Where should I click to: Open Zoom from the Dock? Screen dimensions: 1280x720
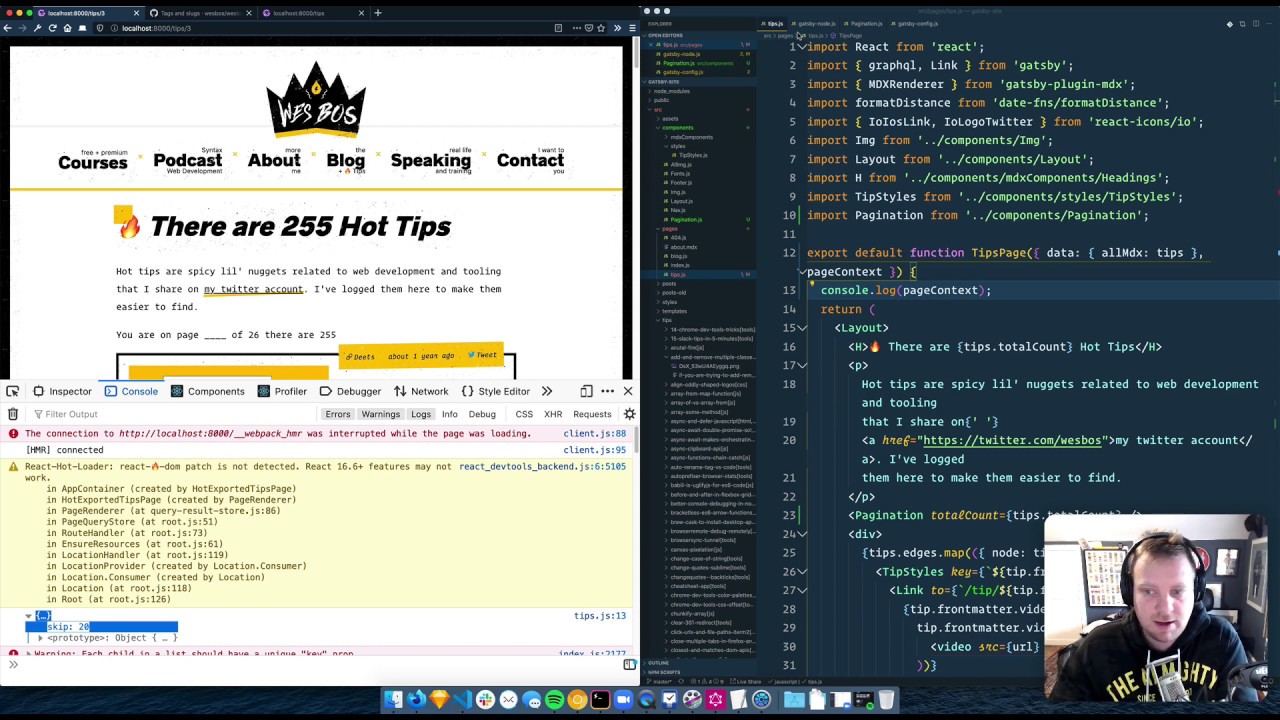click(x=623, y=700)
